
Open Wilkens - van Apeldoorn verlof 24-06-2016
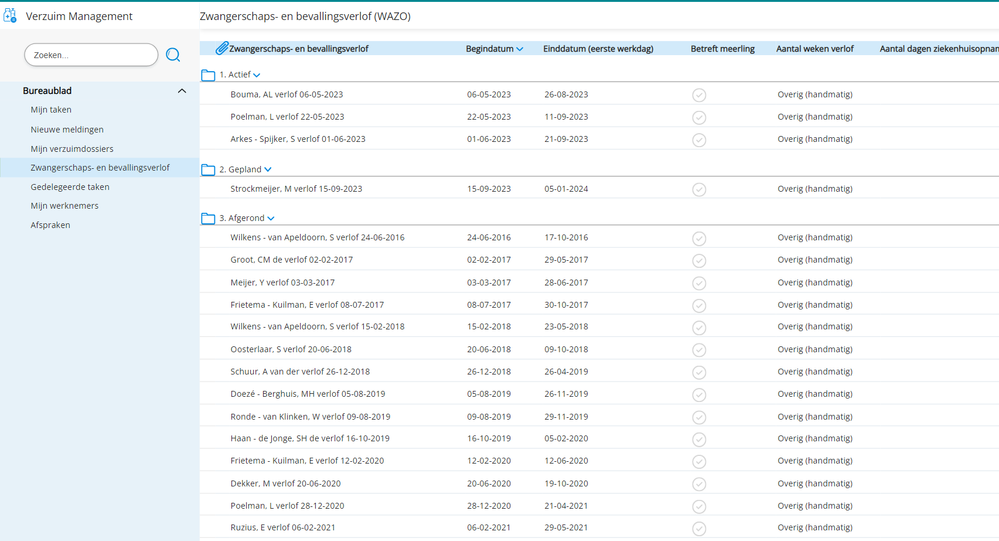pos(317,237)
